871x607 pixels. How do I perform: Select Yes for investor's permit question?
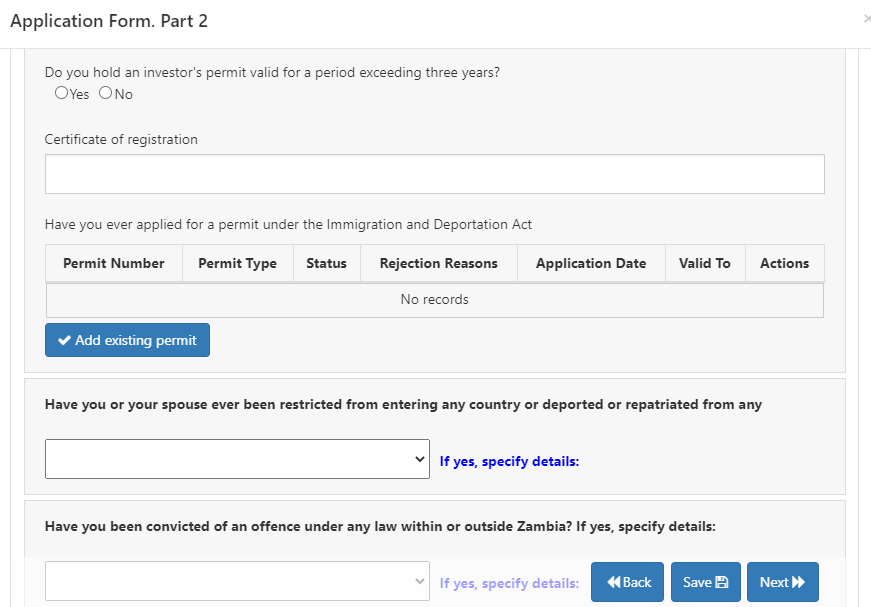click(x=61, y=93)
